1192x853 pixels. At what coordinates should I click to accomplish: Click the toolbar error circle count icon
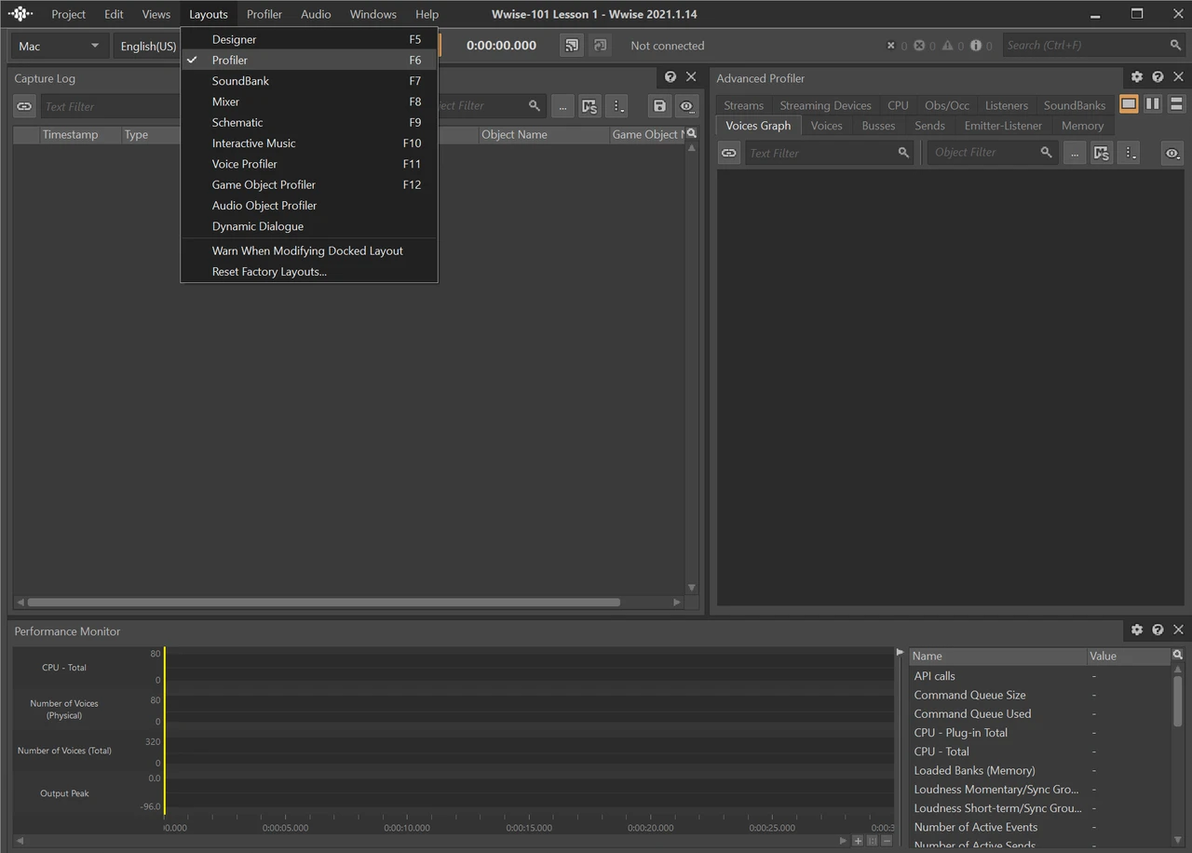[919, 46]
